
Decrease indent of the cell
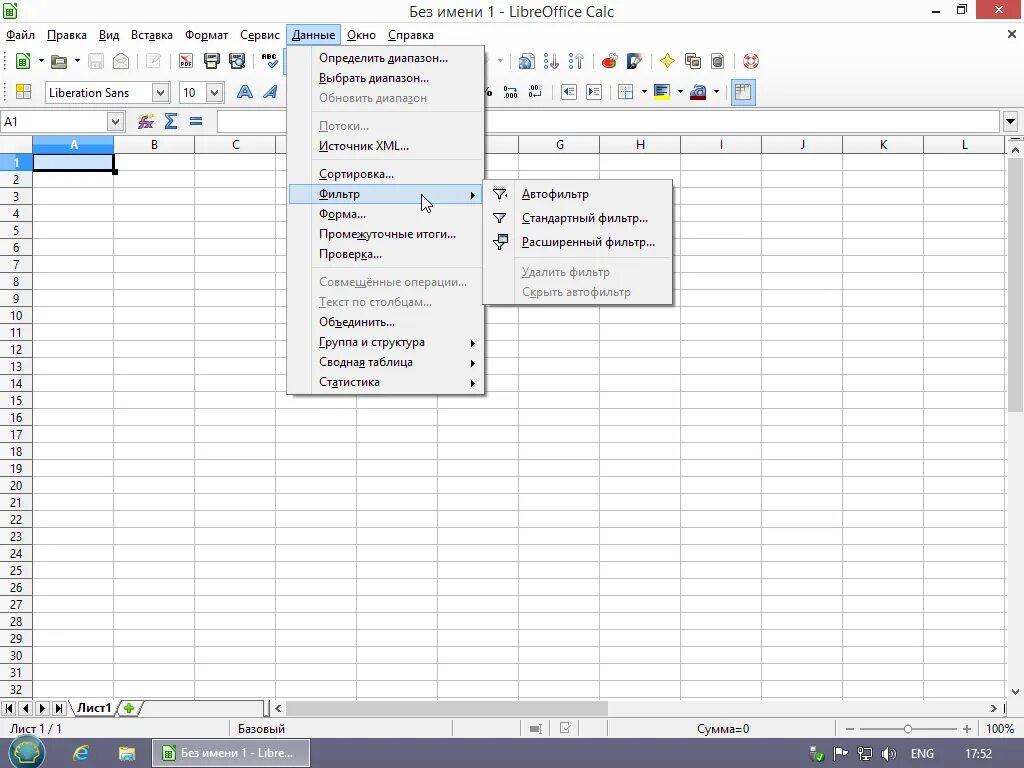tap(569, 92)
